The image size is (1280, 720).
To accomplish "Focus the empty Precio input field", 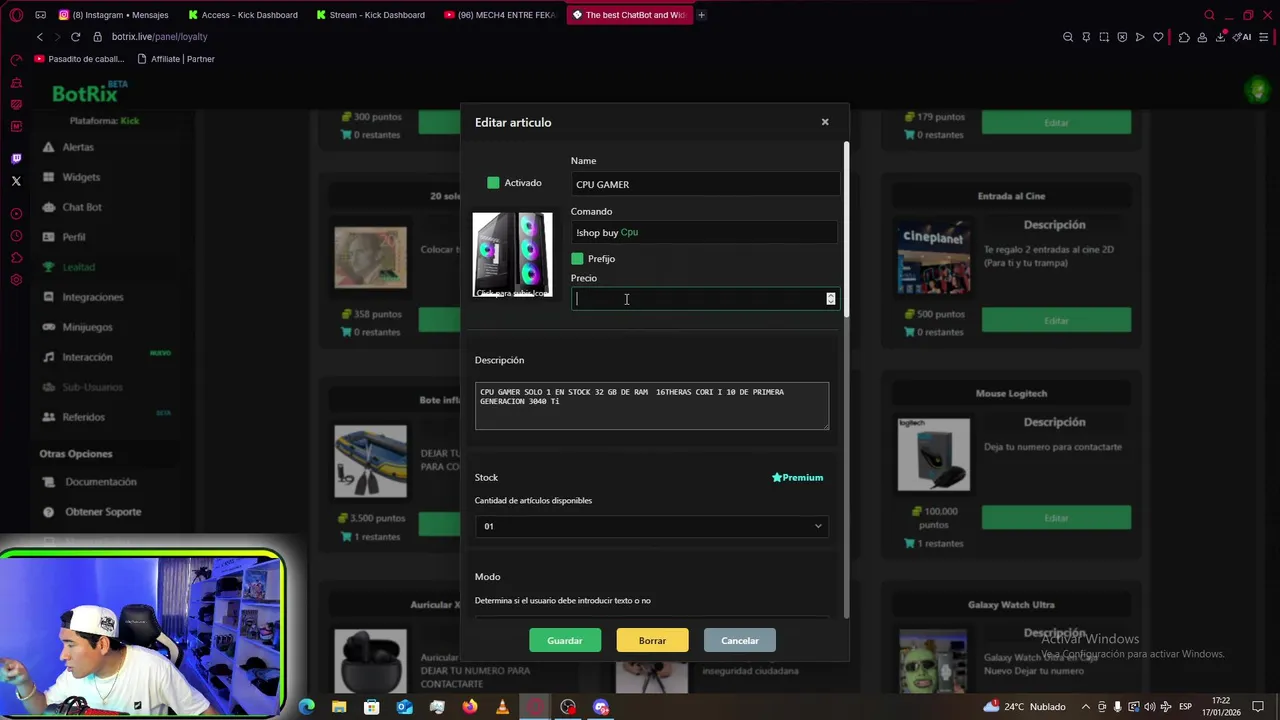I will click(704, 299).
